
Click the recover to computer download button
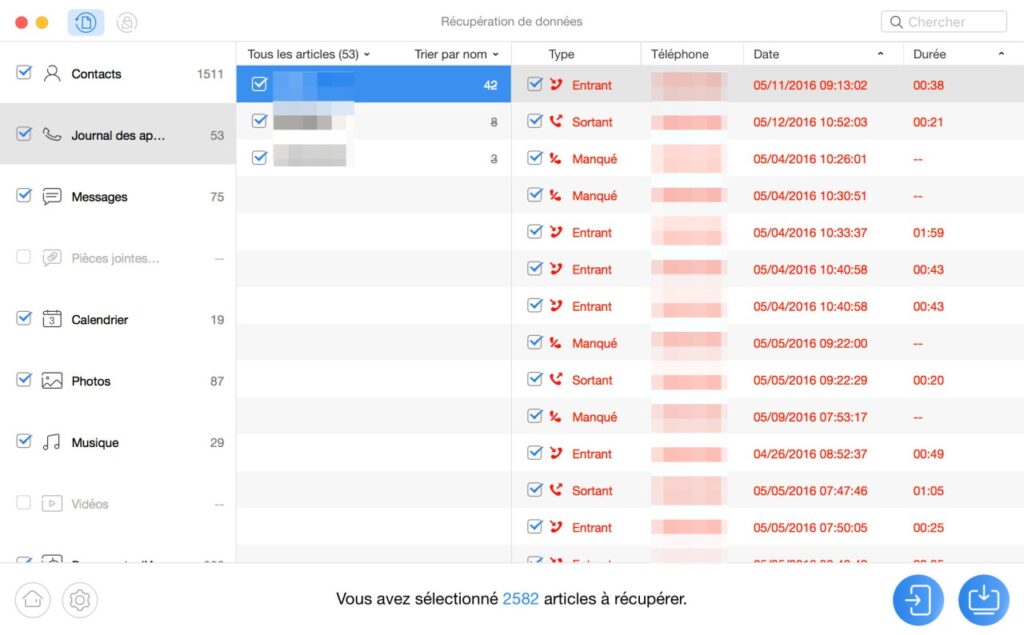click(984, 600)
